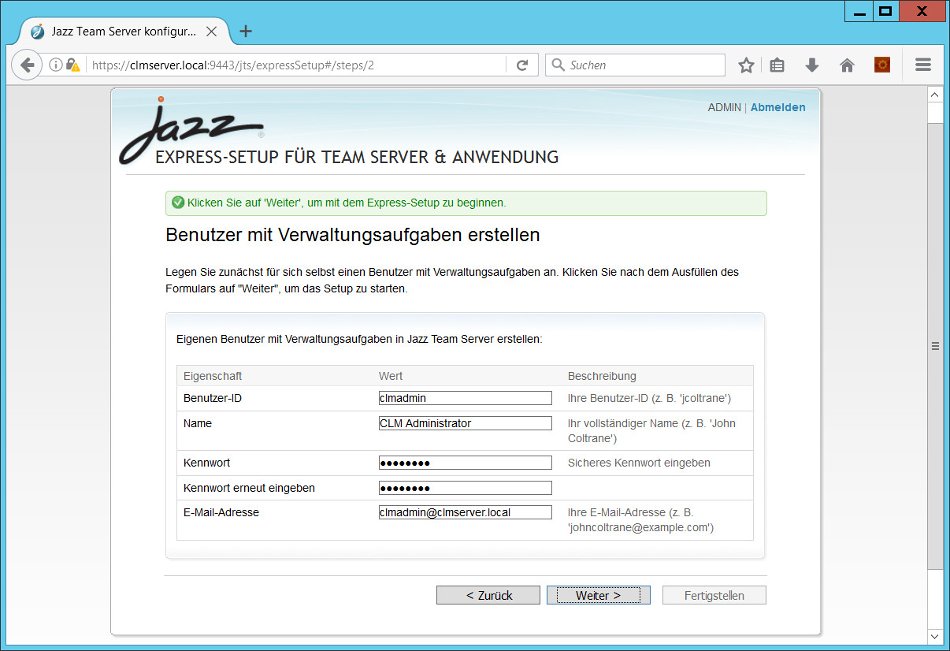950x651 pixels.
Task: Click the Jazz logo
Action: pos(191,130)
